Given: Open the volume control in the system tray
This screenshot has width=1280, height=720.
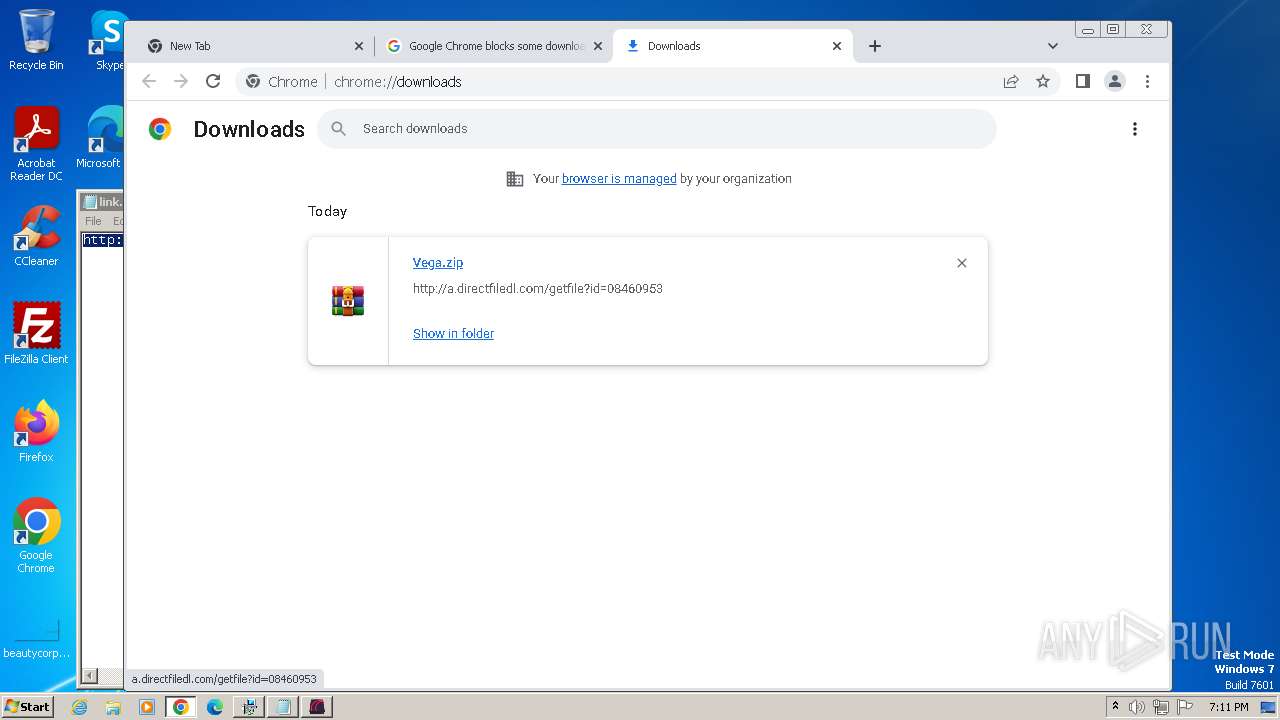Looking at the screenshot, I should [1137, 707].
